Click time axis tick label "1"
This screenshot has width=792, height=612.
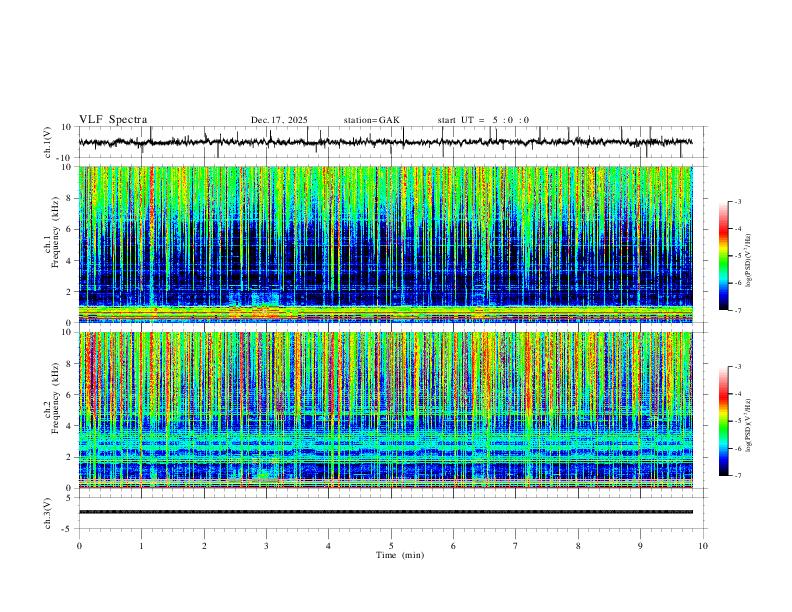coord(141,546)
